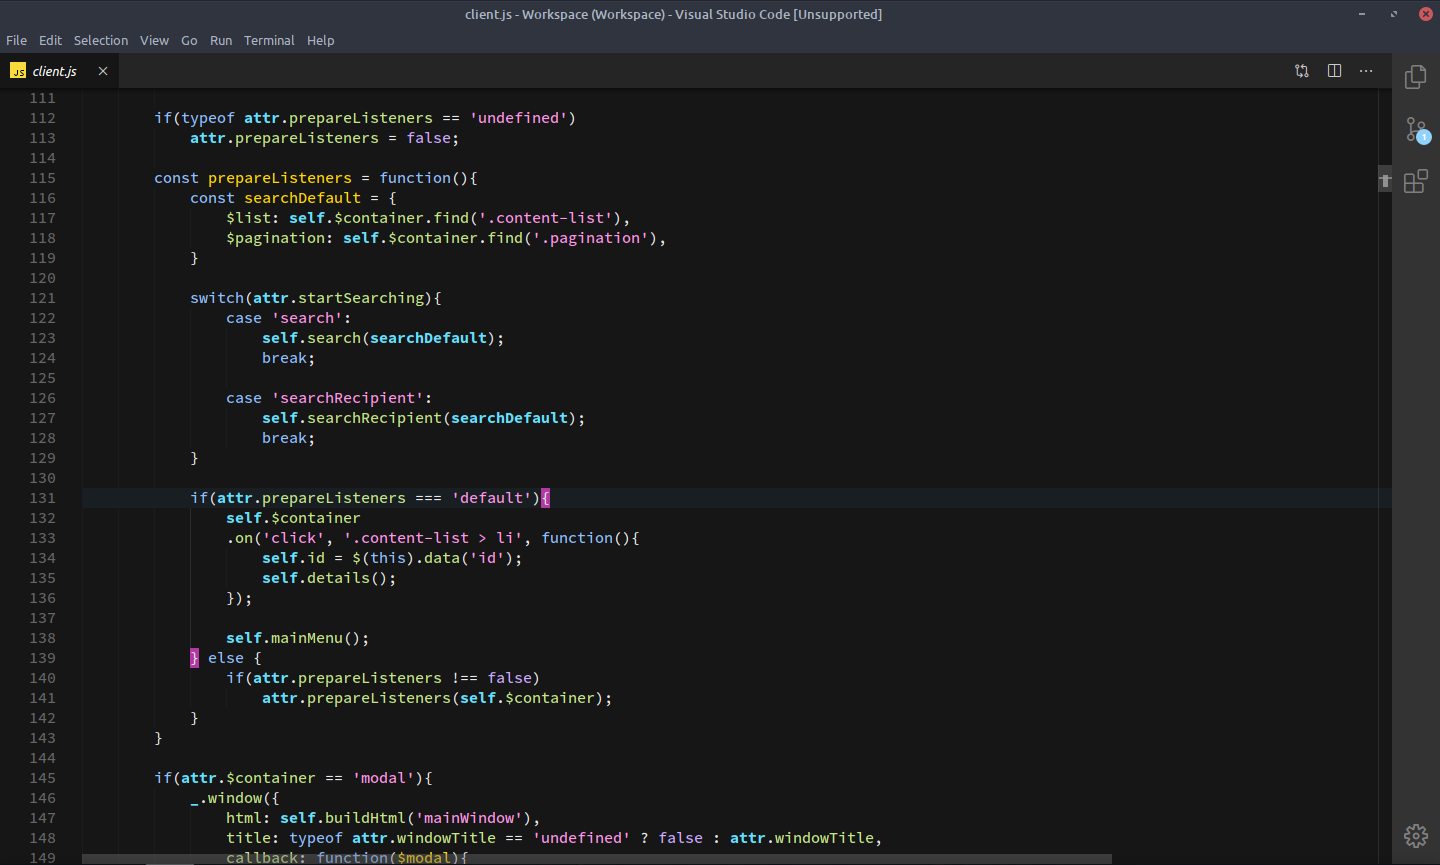The image size is (1440, 865).
Task: Open the Extensions view
Action: coord(1415,180)
